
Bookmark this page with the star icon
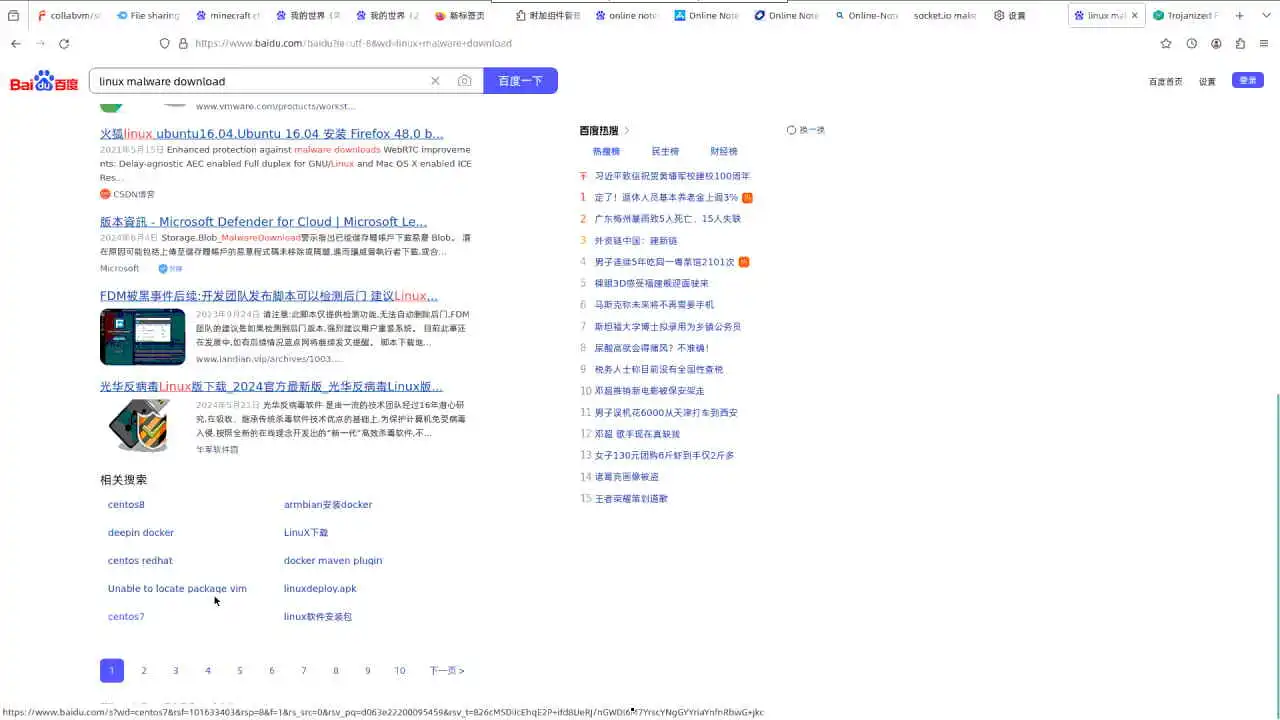coord(1166,44)
